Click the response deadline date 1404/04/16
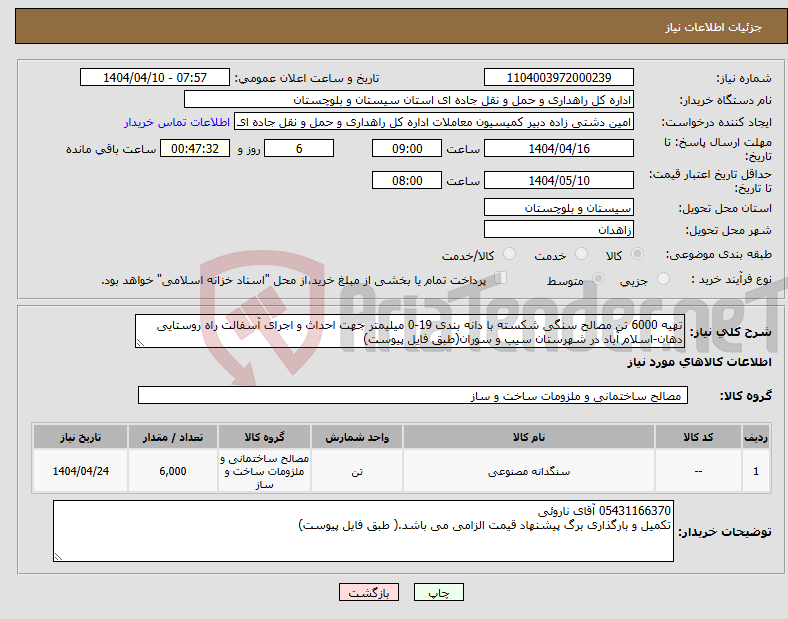 (558, 148)
